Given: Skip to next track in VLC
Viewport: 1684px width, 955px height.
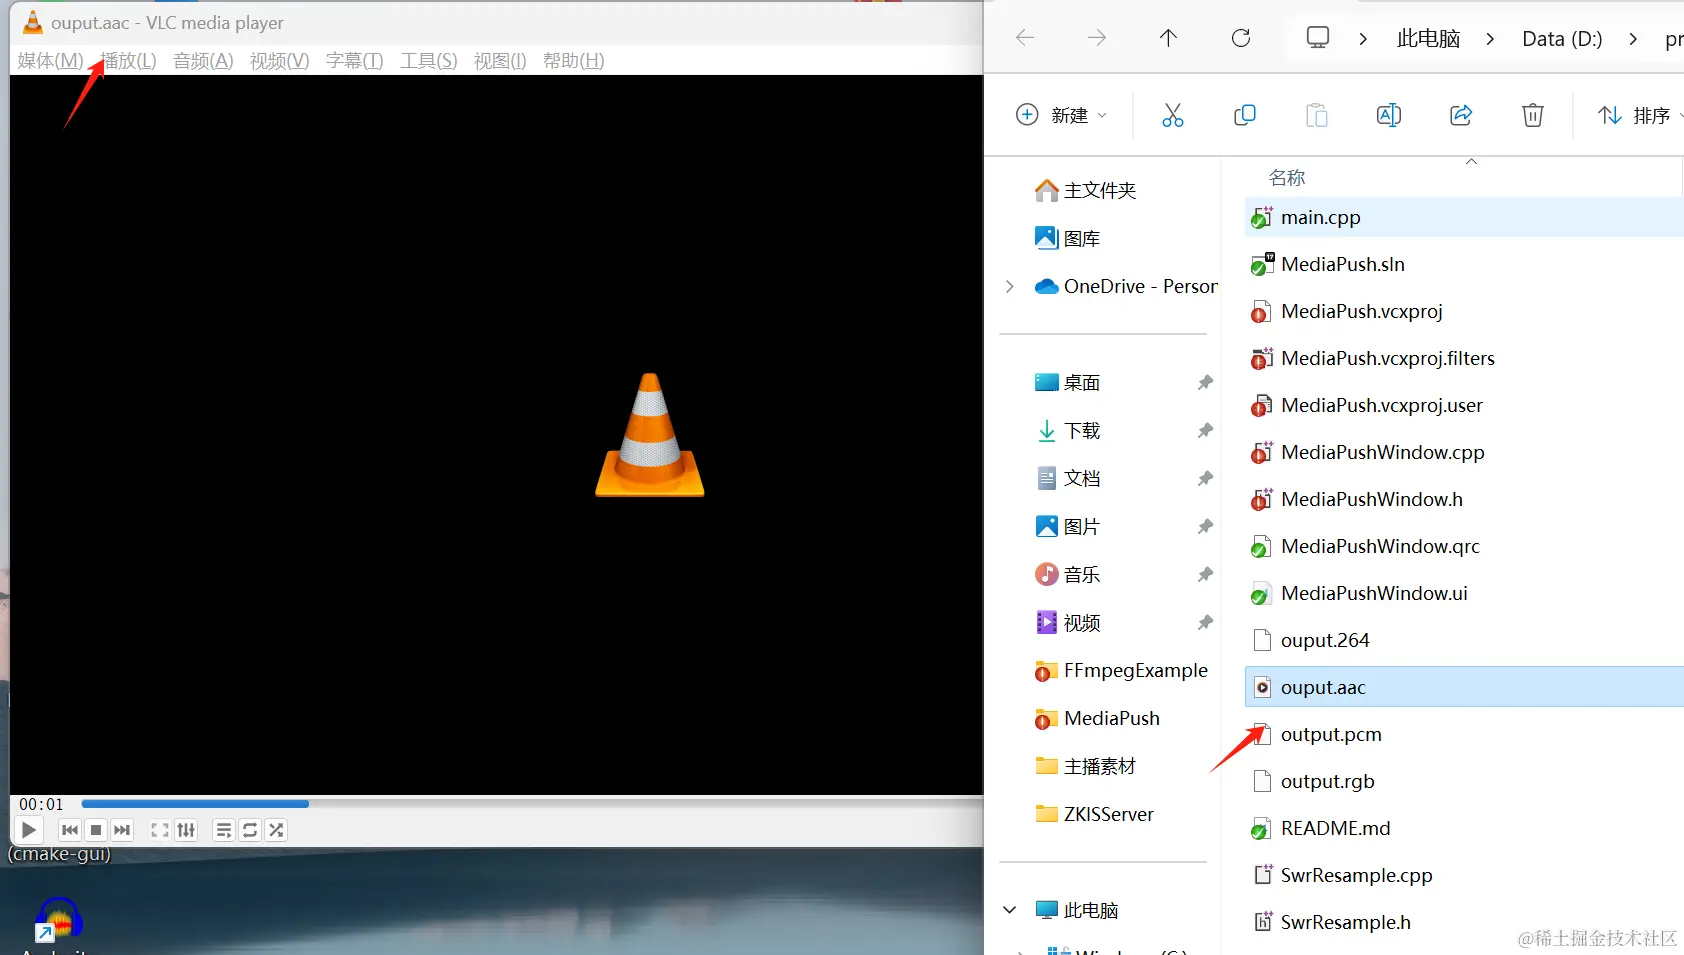Looking at the screenshot, I should click(122, 830).
